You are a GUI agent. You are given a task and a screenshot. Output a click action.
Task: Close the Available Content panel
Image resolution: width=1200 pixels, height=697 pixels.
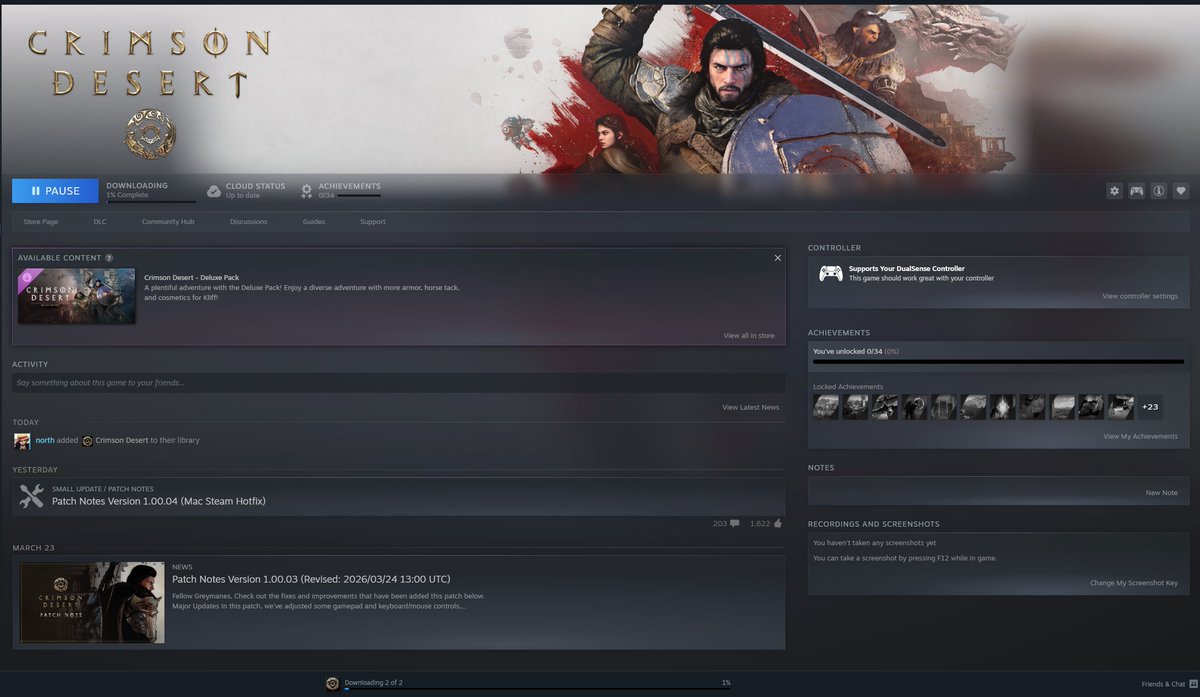point(778,258)
